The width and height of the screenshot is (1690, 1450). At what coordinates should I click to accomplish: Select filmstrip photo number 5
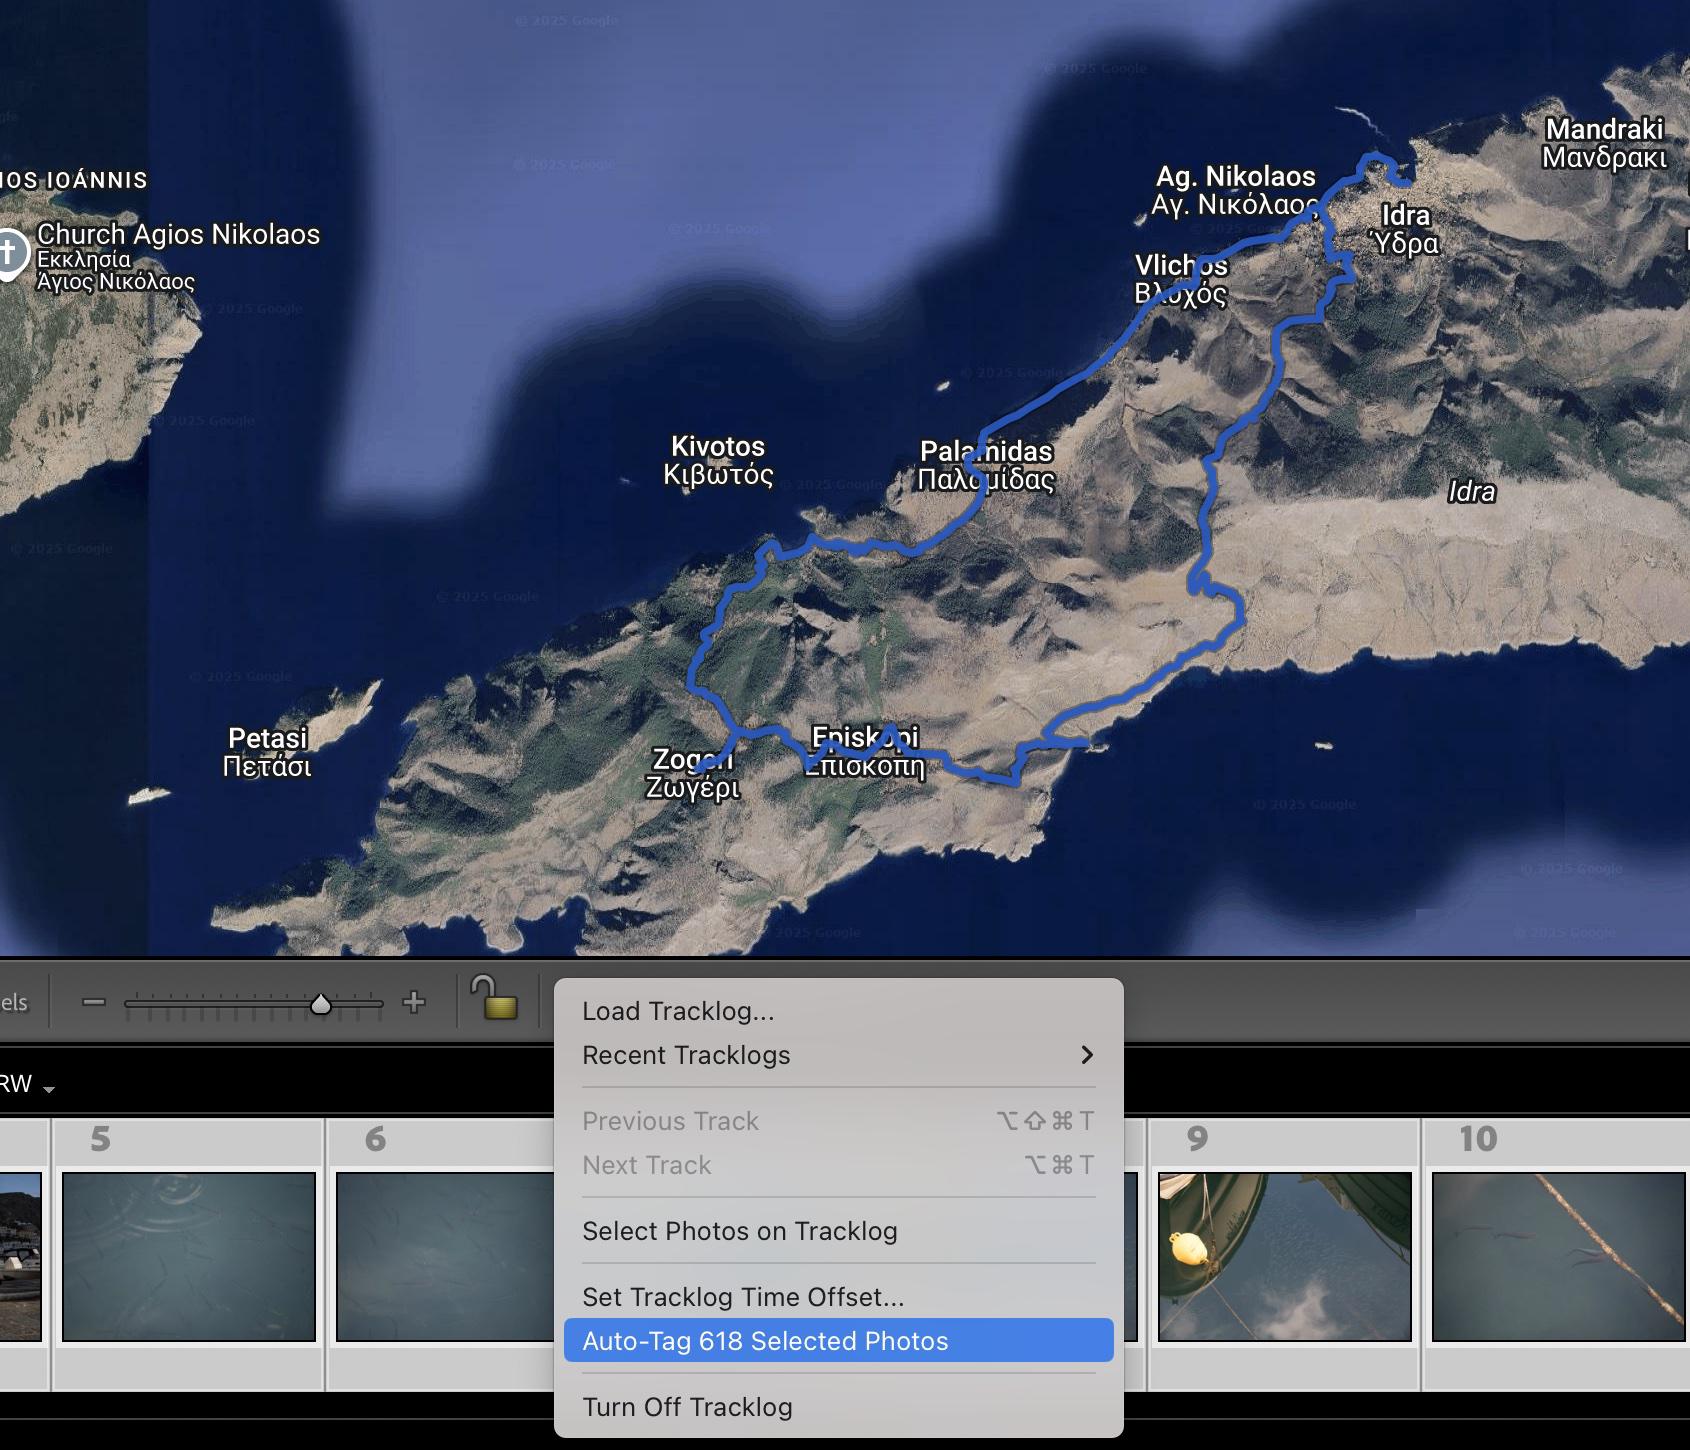click(x=189, y=1256)
